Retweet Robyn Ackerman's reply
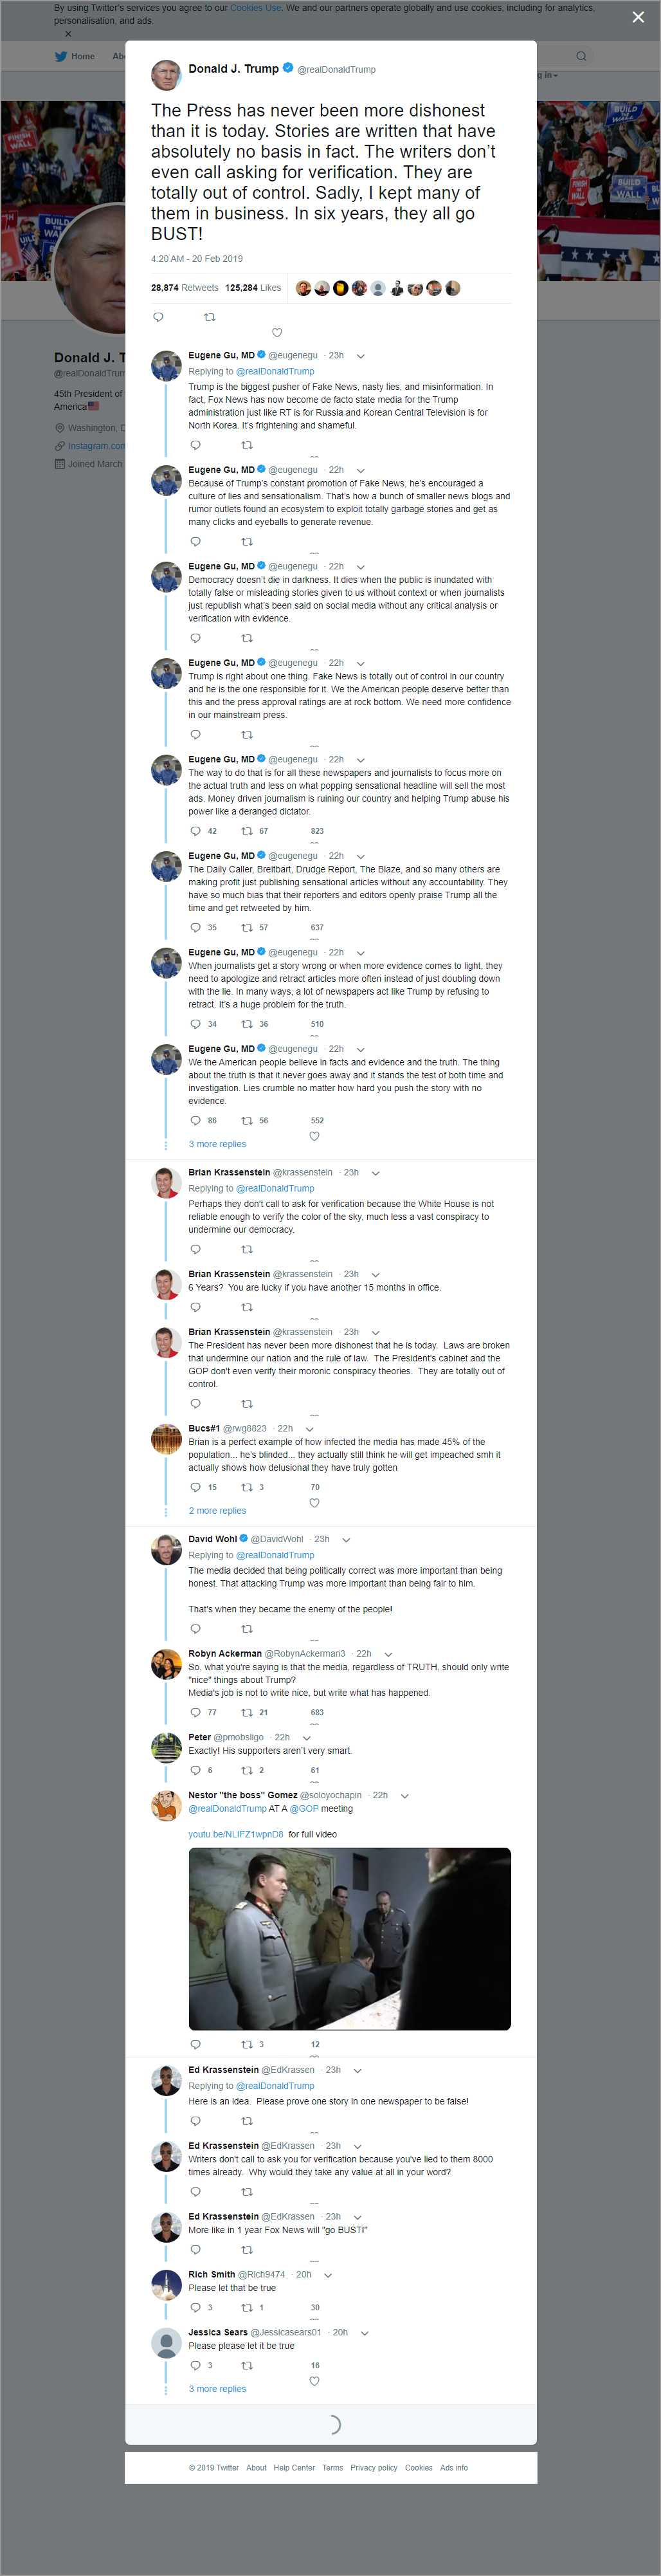 247,1713
